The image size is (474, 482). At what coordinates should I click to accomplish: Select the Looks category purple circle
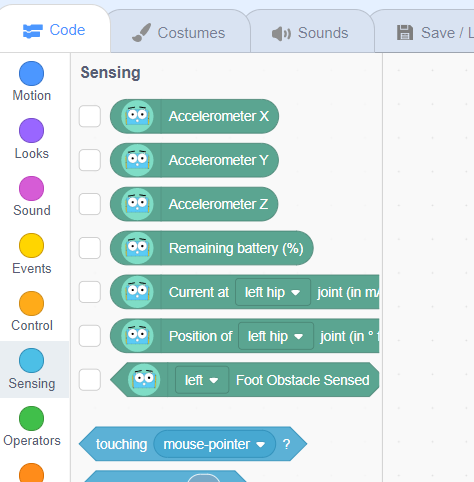(31, 130)
